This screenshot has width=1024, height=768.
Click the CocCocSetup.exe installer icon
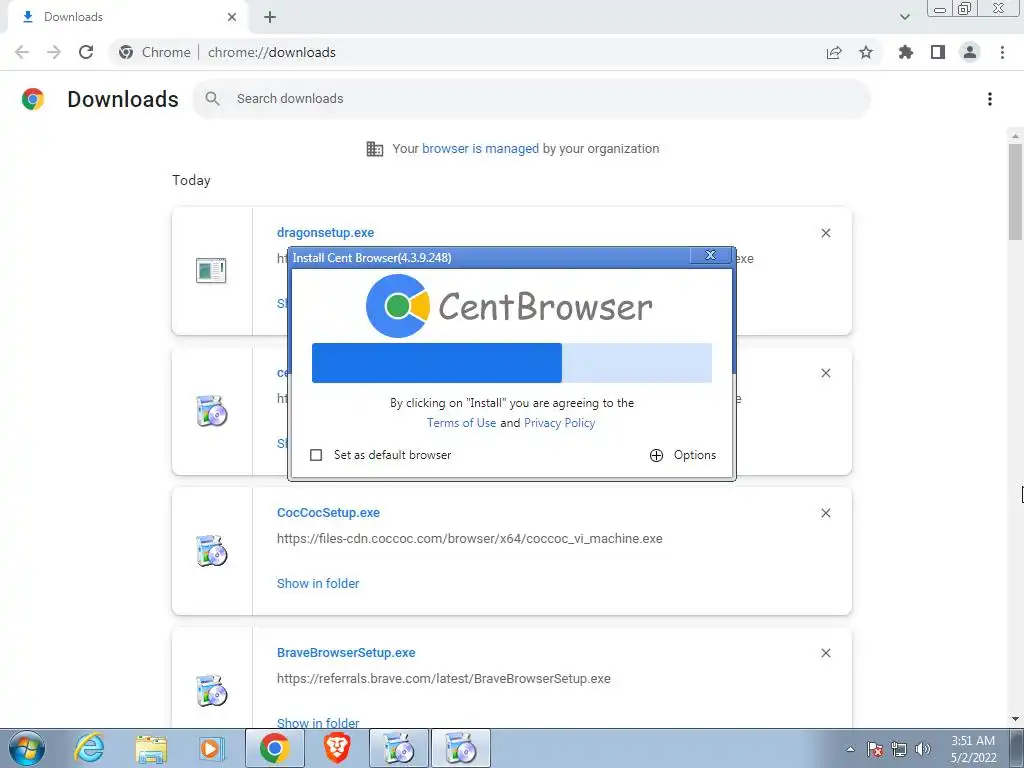point(211,551)
